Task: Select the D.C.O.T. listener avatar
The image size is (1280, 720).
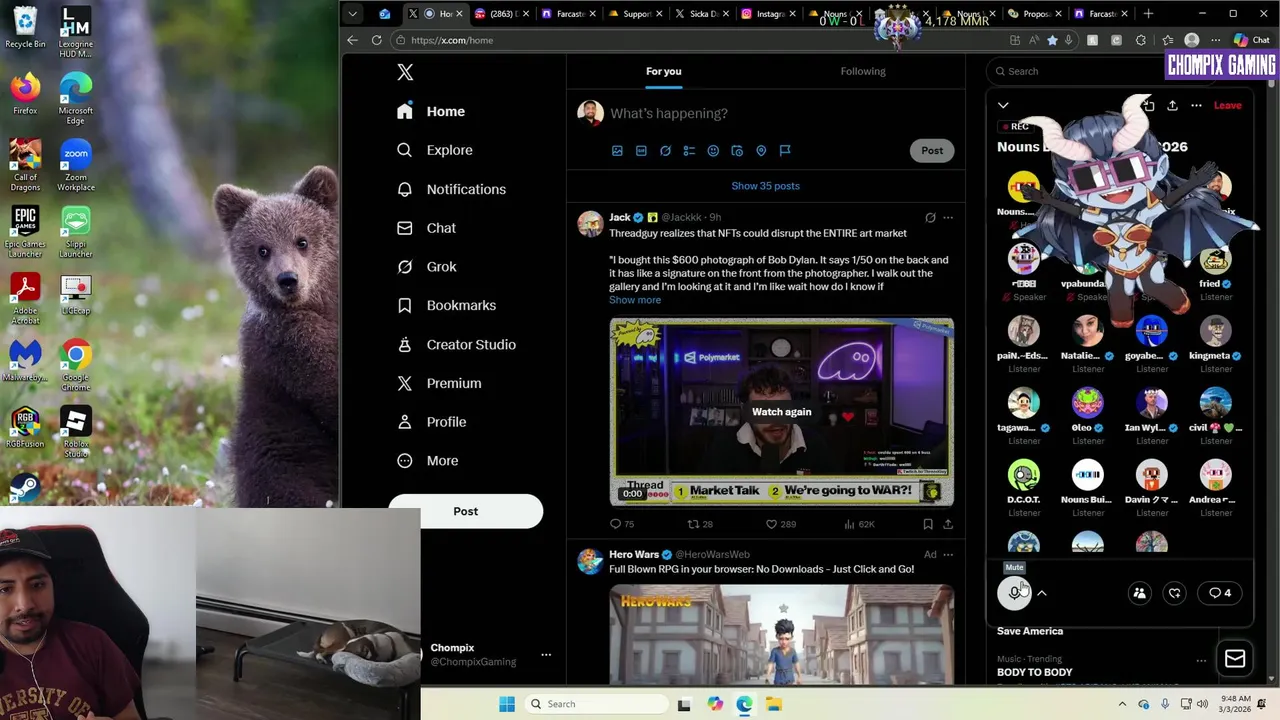Action: click(x=1024, y=475)
